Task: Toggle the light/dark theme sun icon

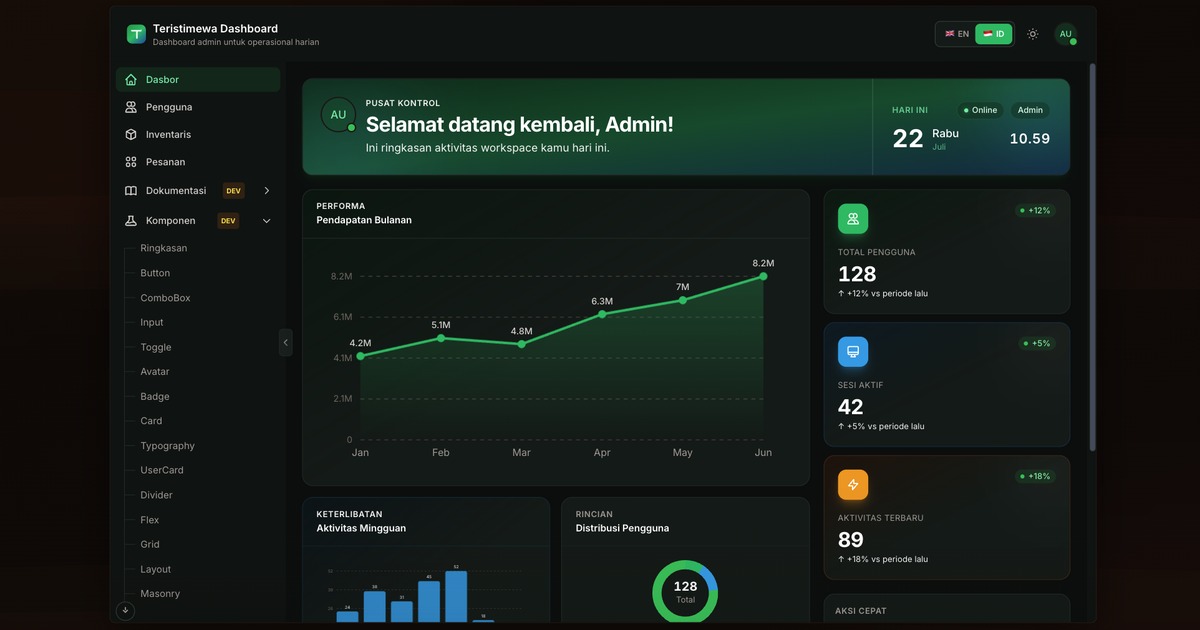Action: click(x=1033, y=34)
